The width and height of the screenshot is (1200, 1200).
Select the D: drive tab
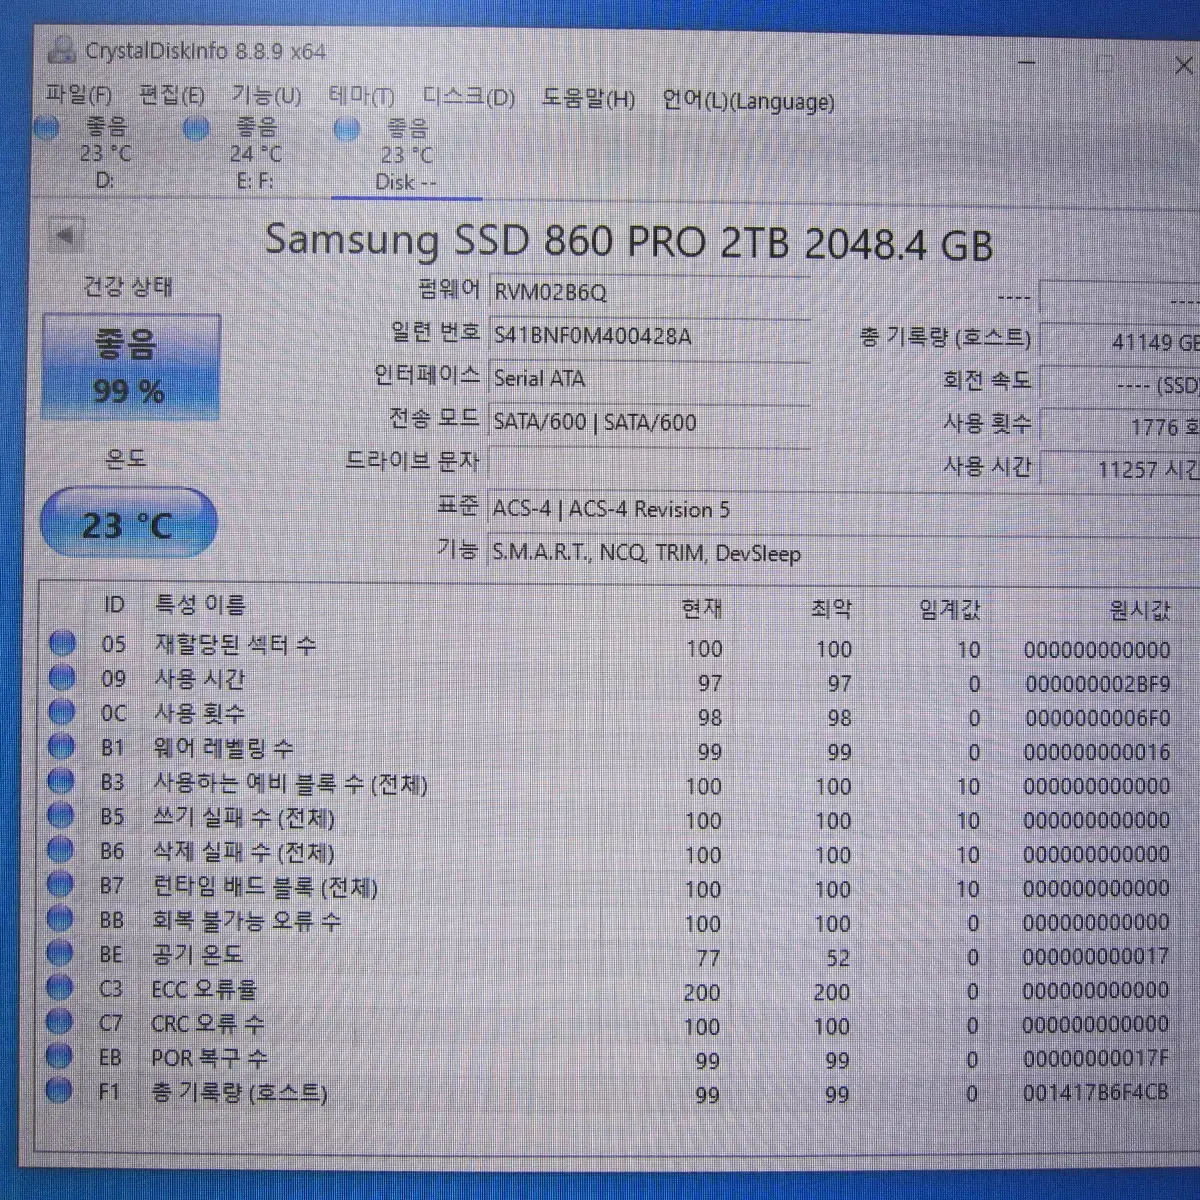(x=104, y=153)
